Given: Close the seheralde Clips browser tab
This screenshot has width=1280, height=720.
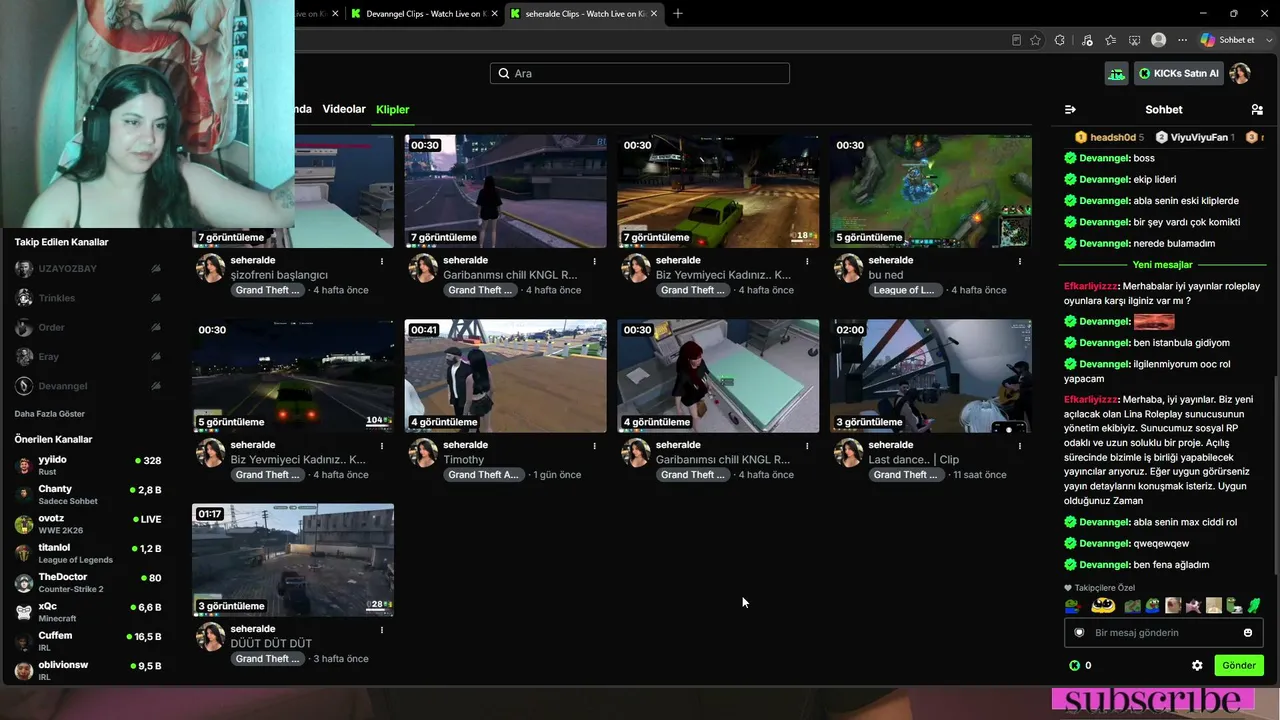Looking at the screenshot, I should (x=654, y=13).
